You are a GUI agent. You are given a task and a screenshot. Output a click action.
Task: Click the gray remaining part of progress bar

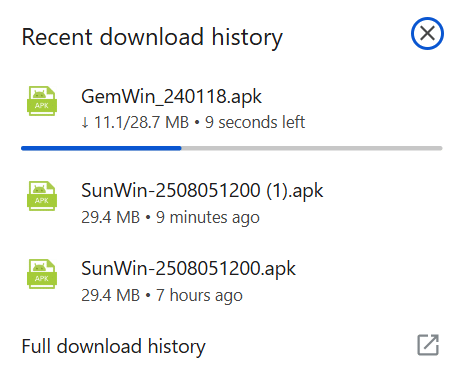click(312, 148)
